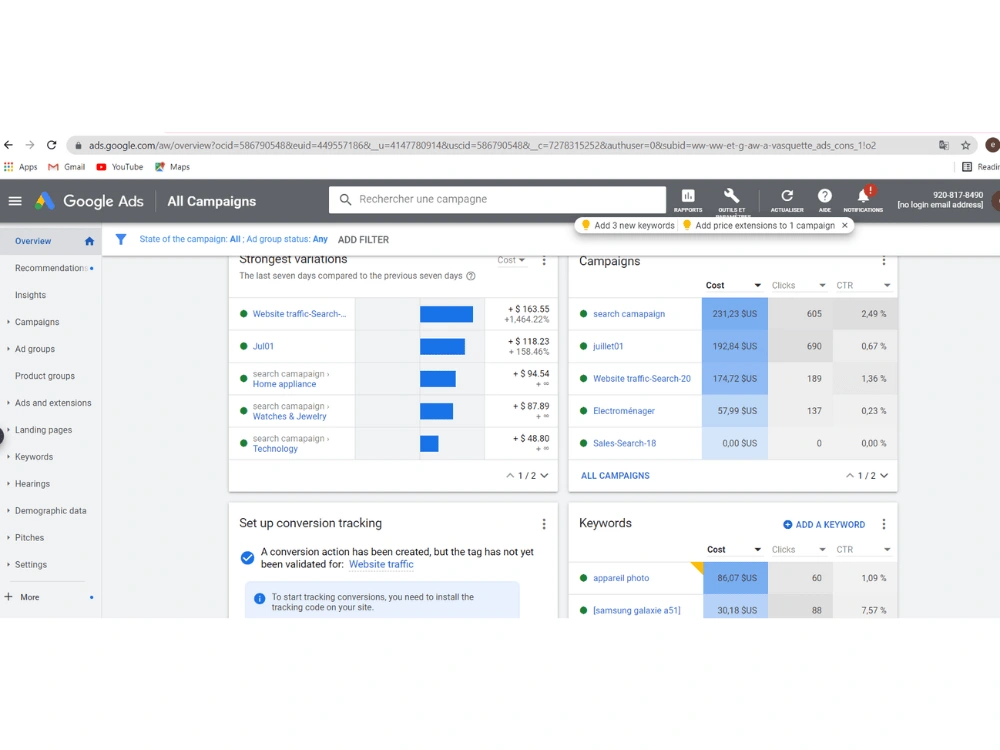
Task: Open Keywords in the left sidebar
Action: (x=34, y=457)
